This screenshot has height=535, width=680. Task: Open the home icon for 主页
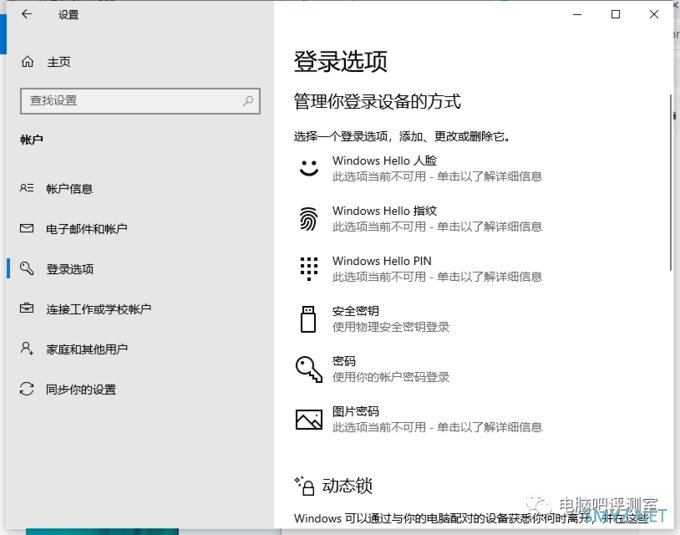[27, 62]
